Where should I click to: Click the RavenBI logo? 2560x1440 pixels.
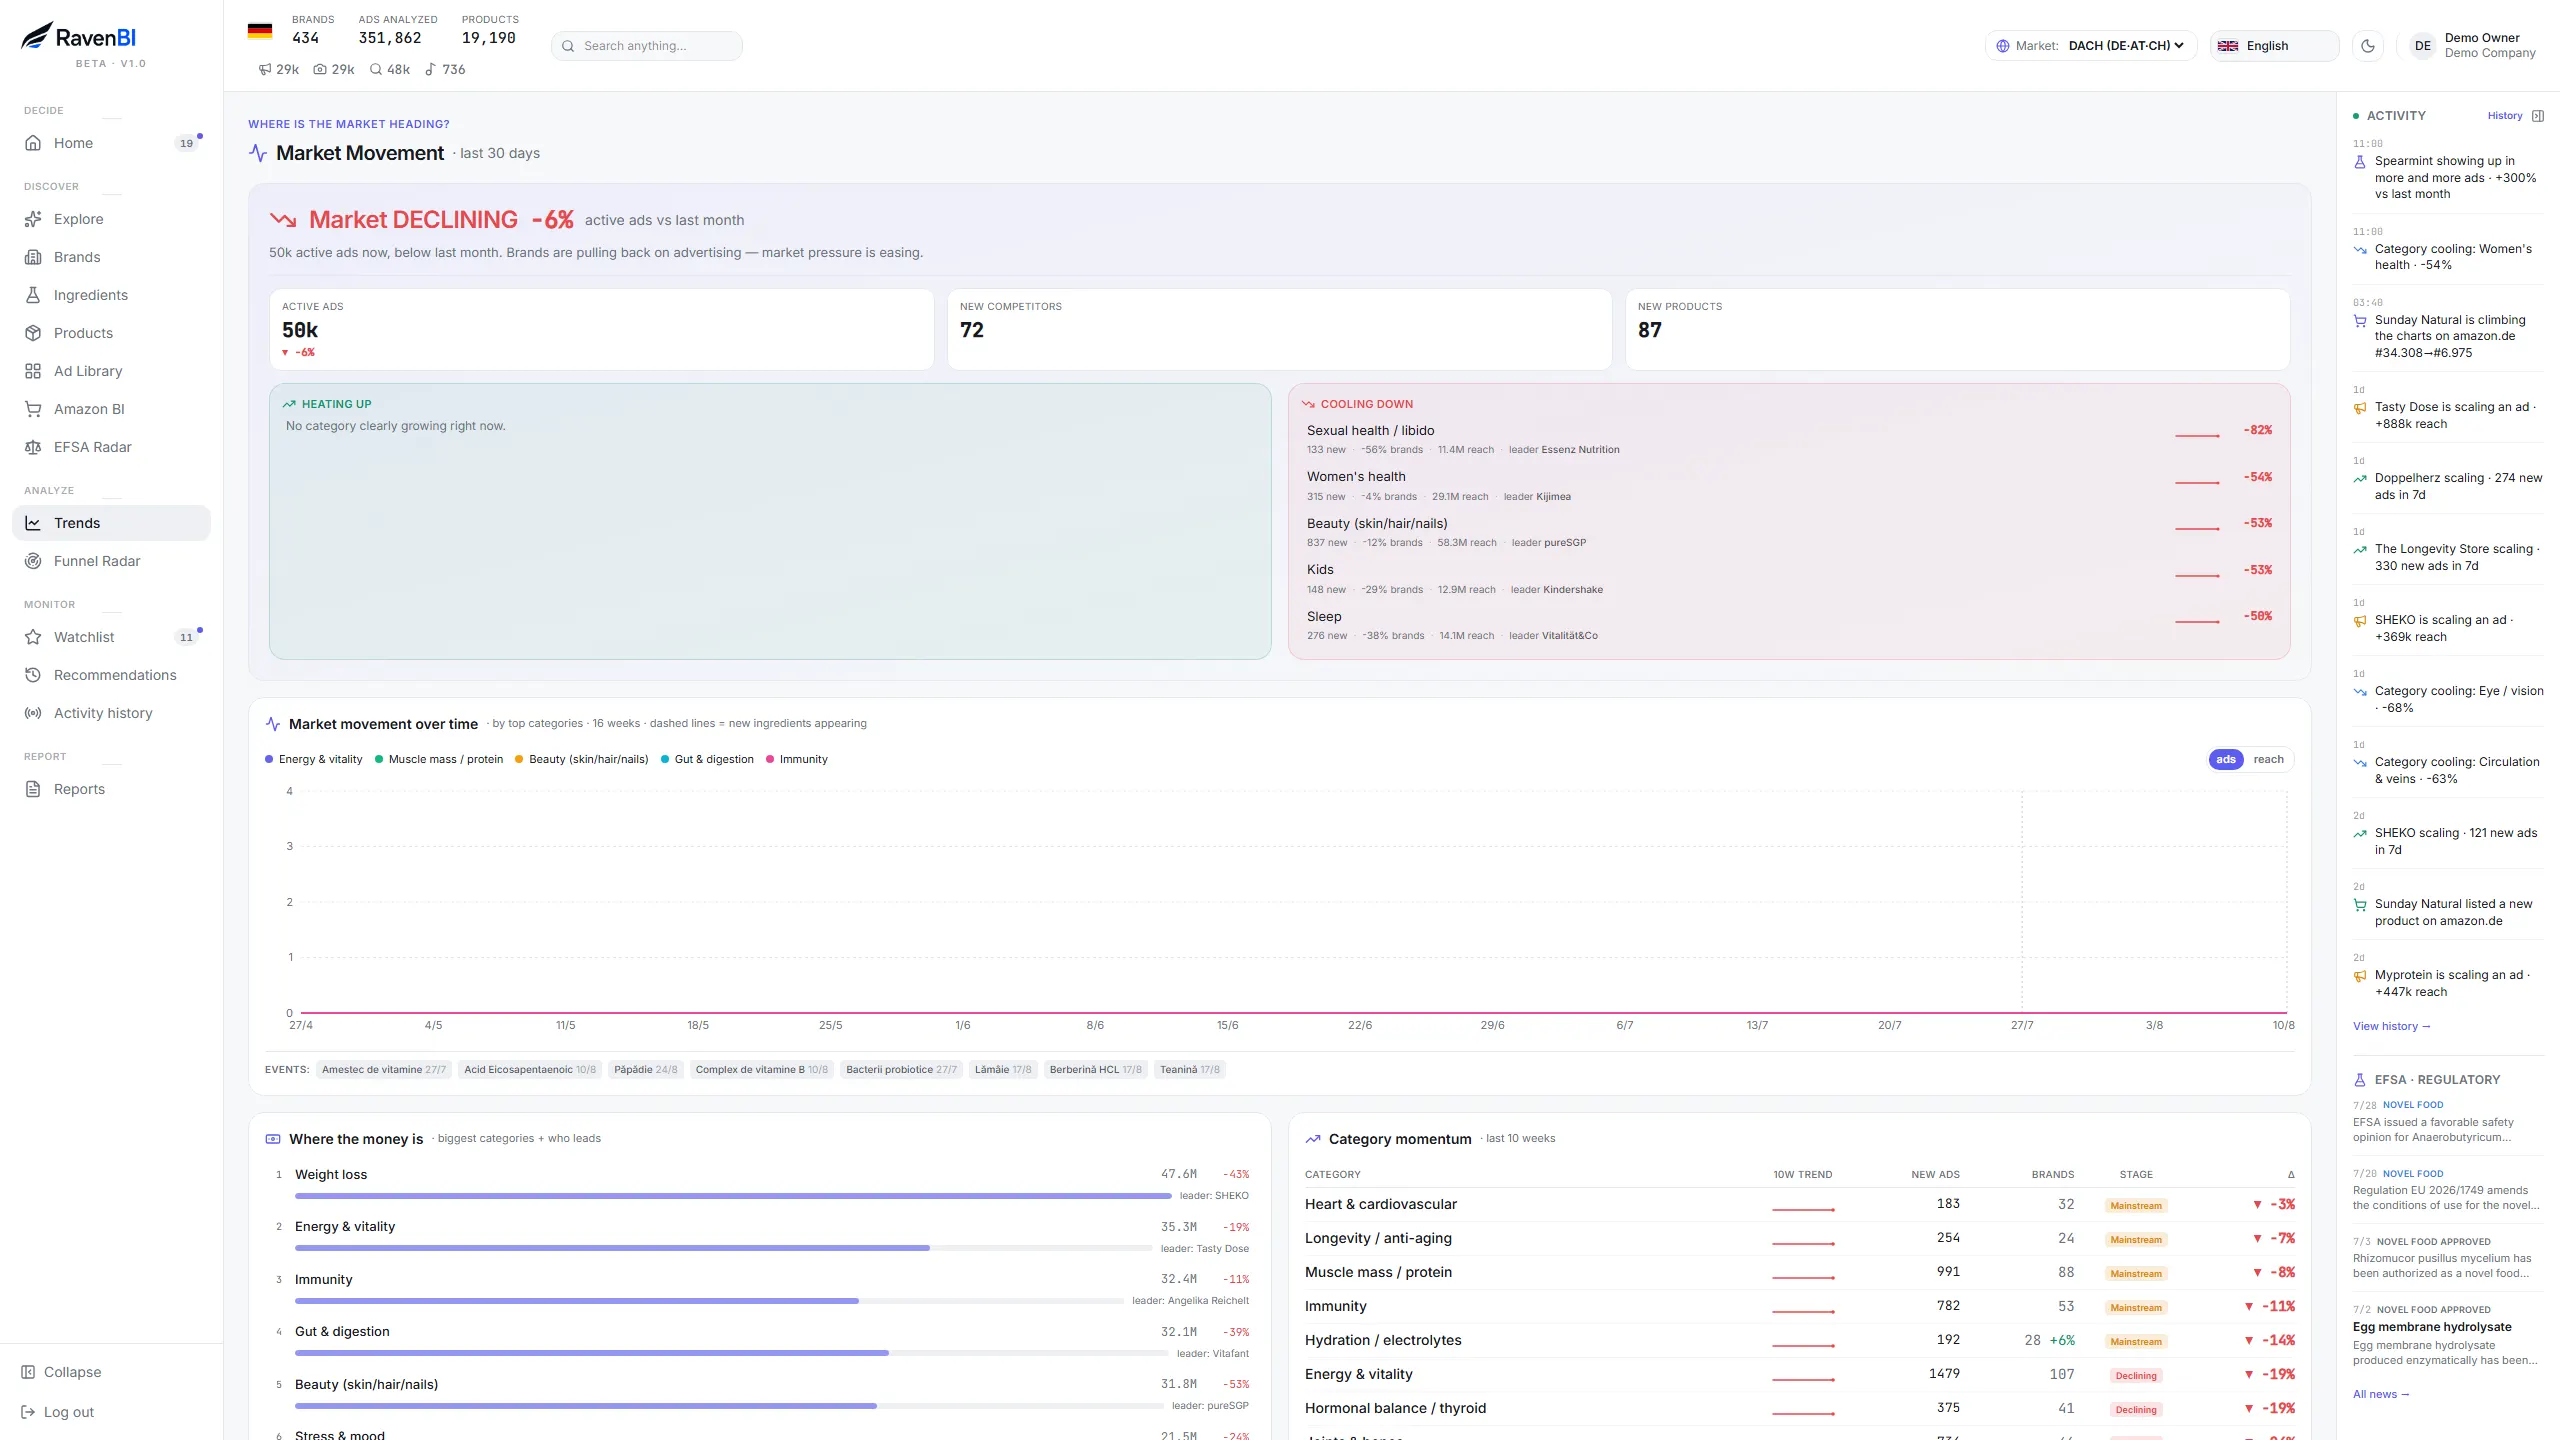(79, 37)
